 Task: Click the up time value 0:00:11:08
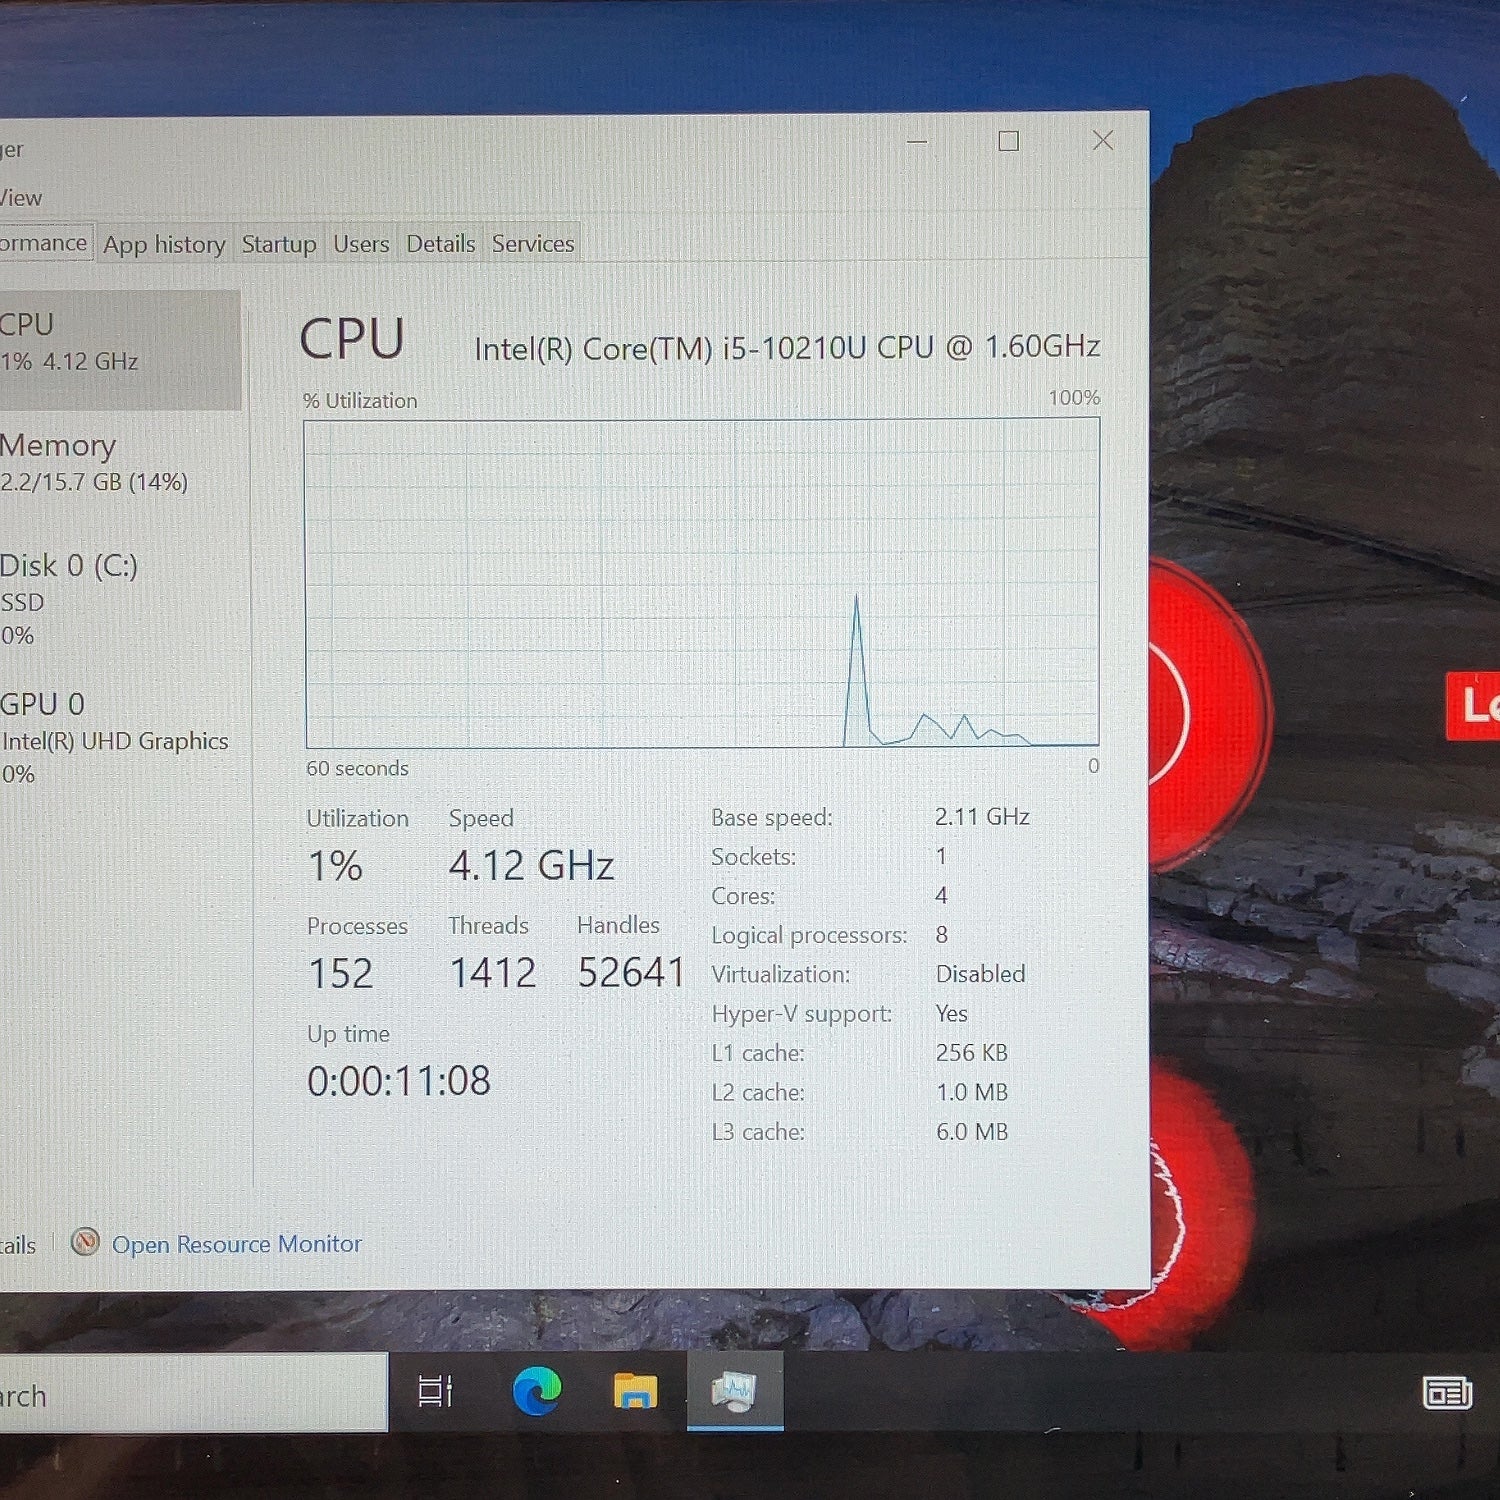(399, 1081)
